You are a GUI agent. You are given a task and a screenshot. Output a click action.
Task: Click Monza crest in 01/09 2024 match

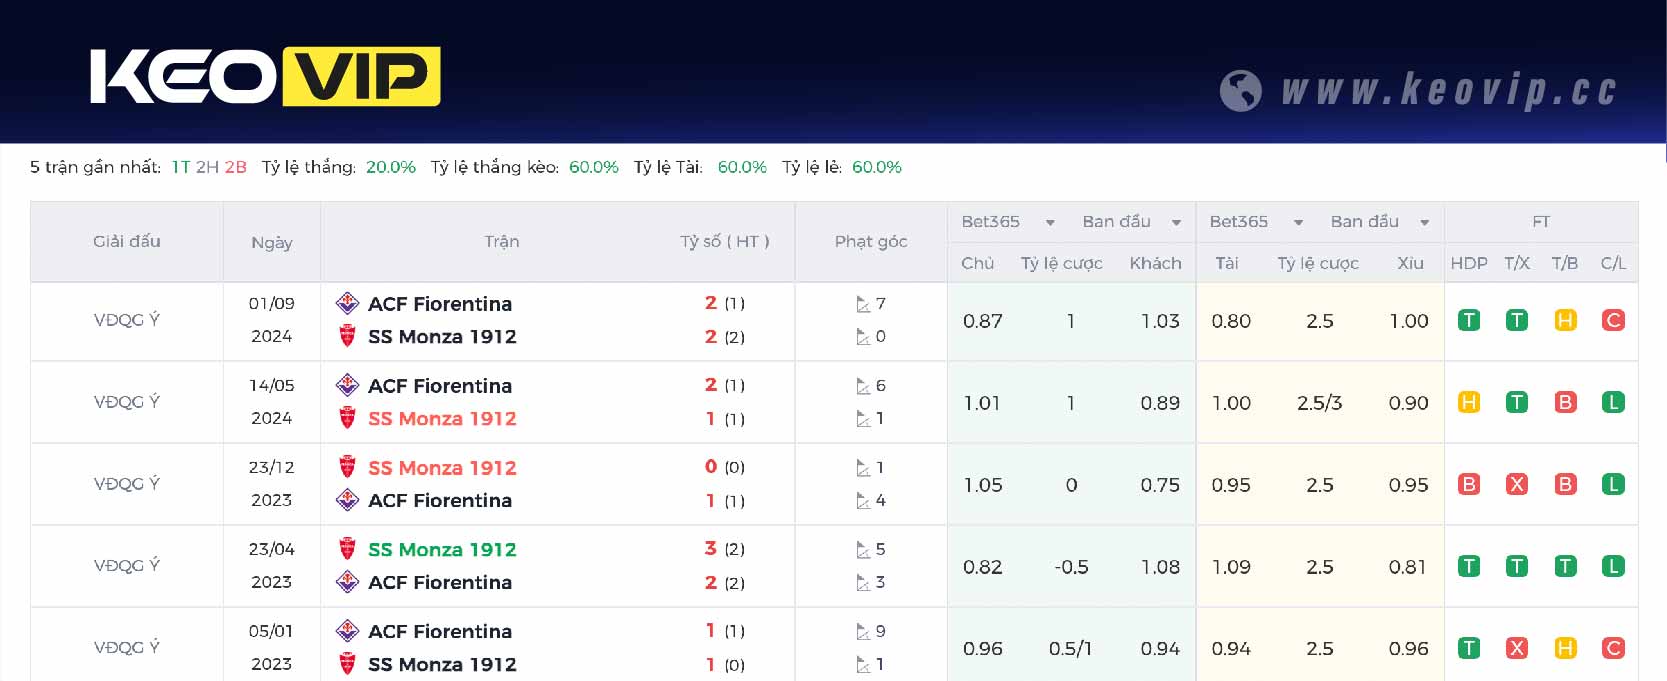[x=347, y=336]
